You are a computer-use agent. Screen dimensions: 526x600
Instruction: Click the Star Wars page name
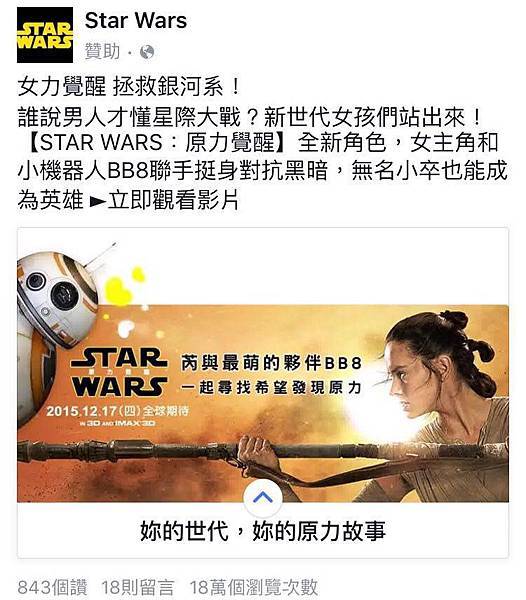tap(136, 20)
